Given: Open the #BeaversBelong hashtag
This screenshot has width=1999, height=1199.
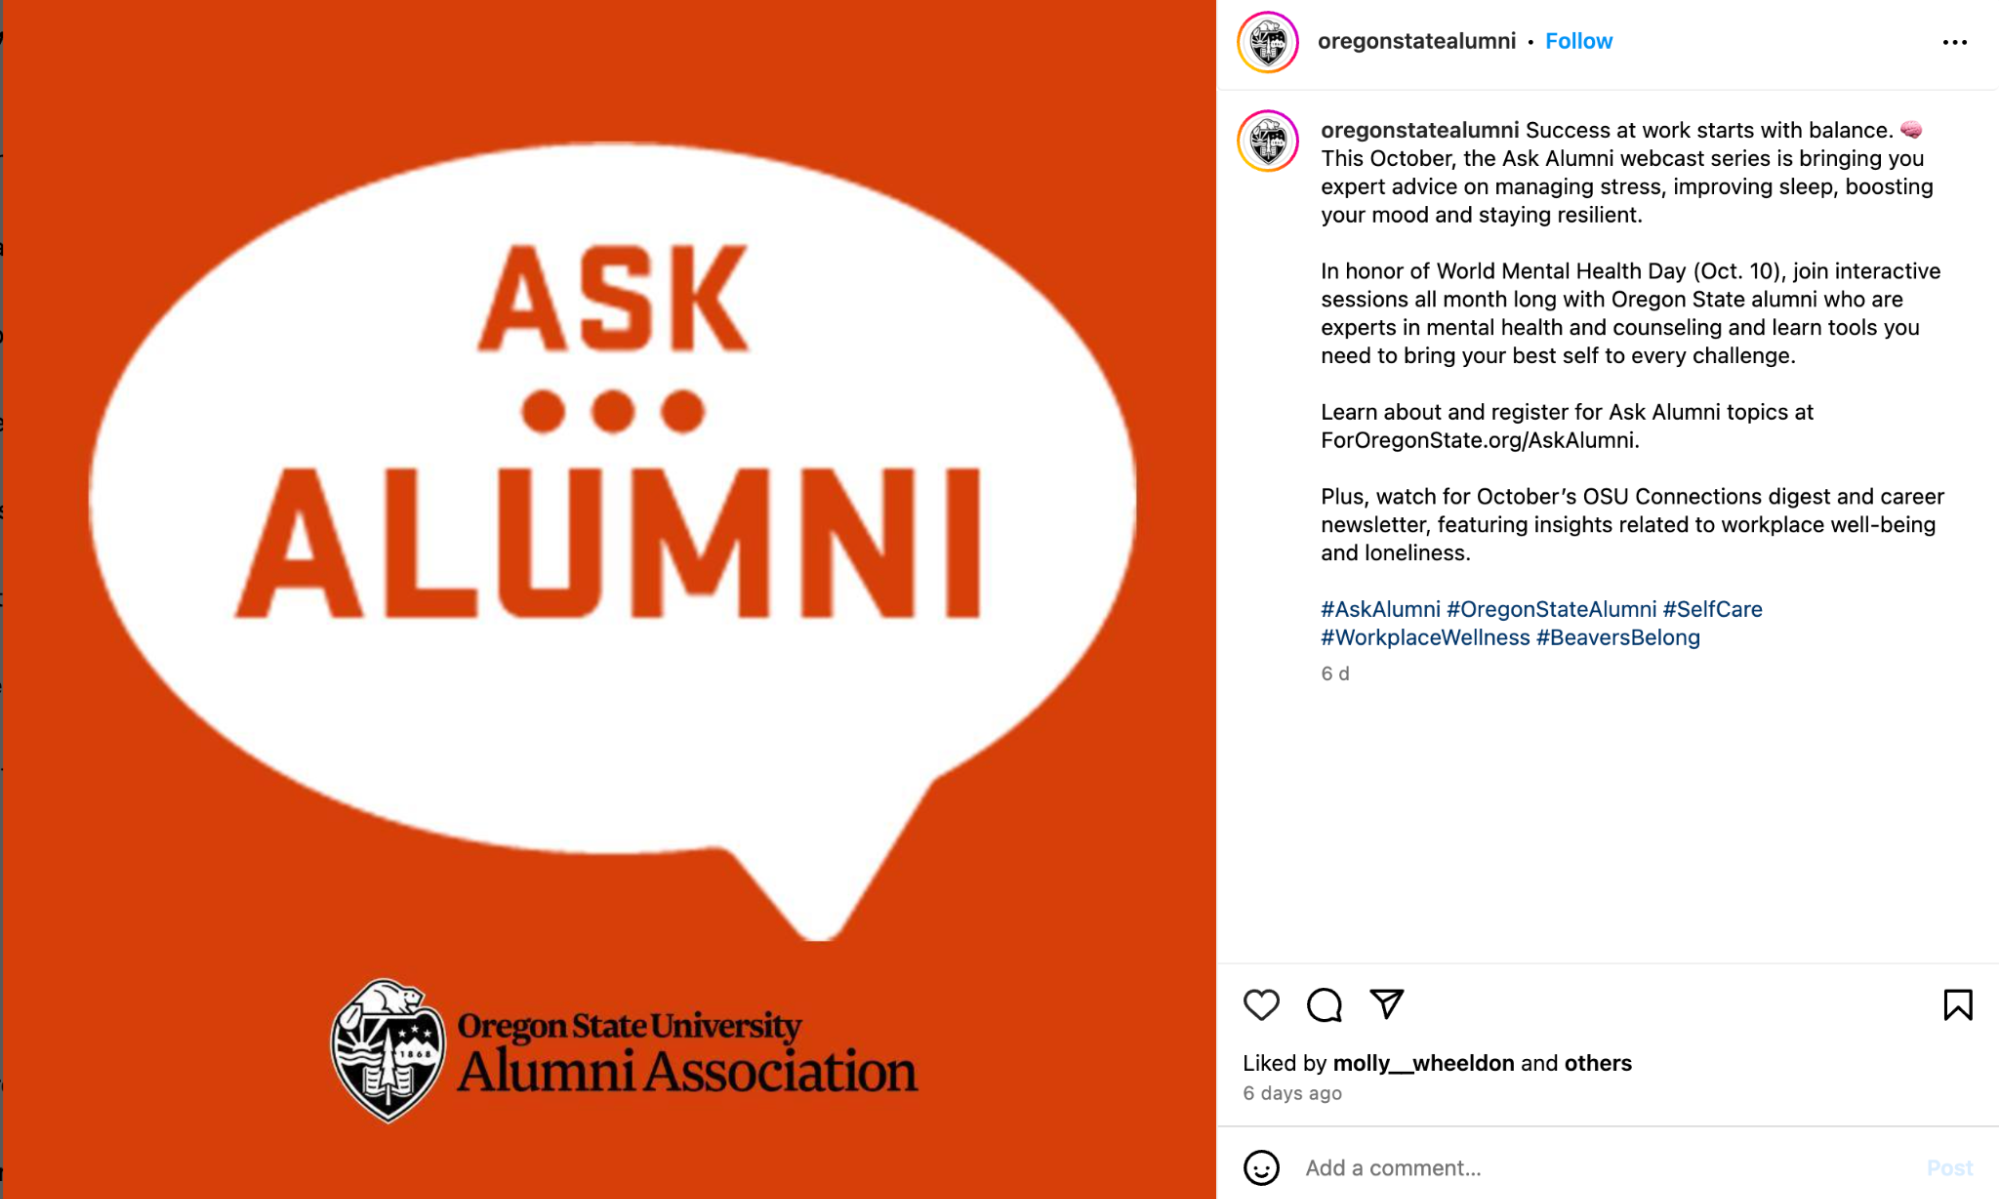Looking at the screenshot, I should click(x=1617, y=637).
